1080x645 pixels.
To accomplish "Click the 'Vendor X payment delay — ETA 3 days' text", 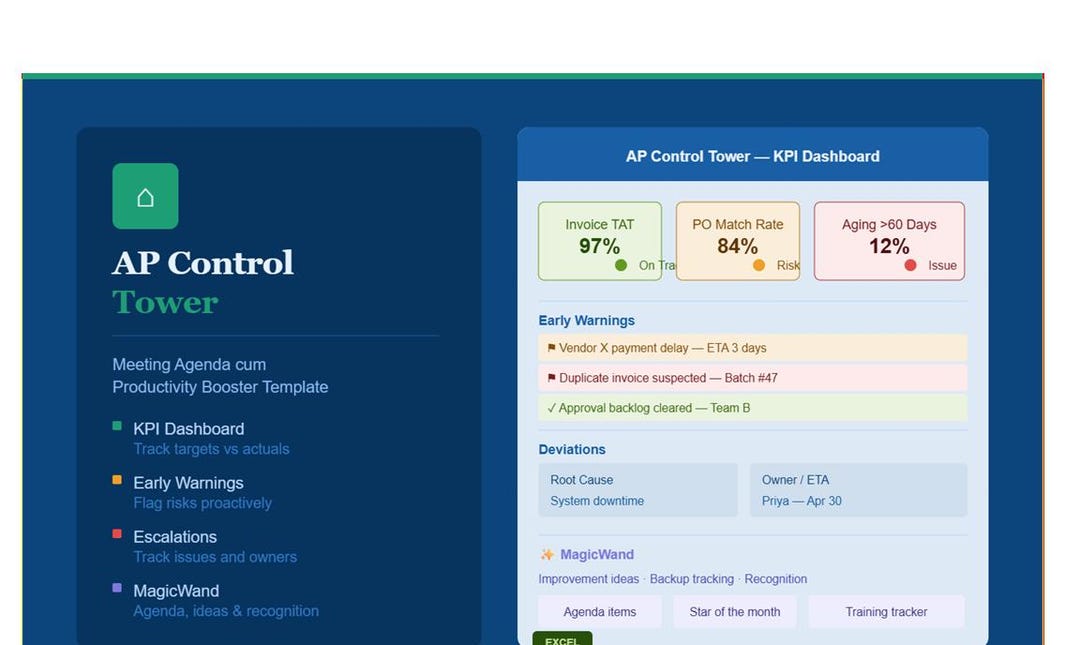I will click(663, 348).
